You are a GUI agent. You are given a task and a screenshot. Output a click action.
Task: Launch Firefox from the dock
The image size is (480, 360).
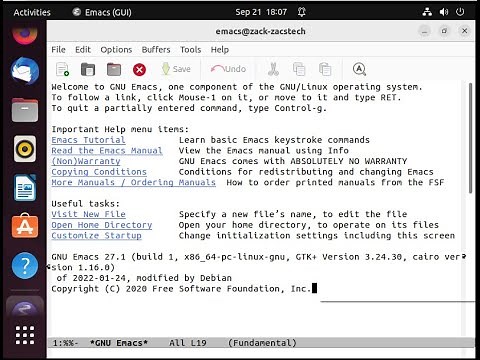(x=25, y=34)
